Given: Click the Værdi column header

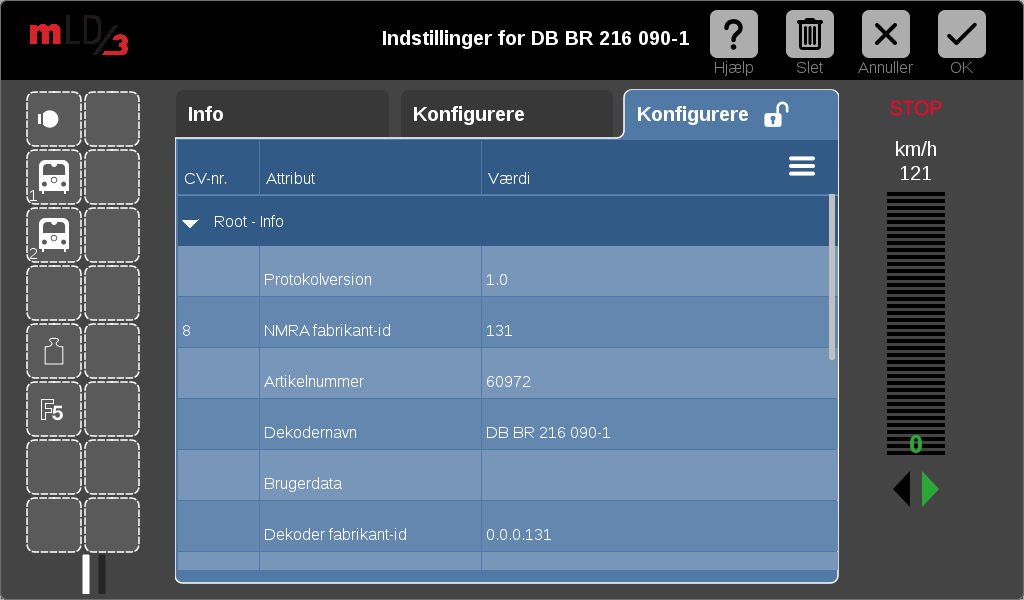Looking at the screenshot, I should click(x=509, y=178).
